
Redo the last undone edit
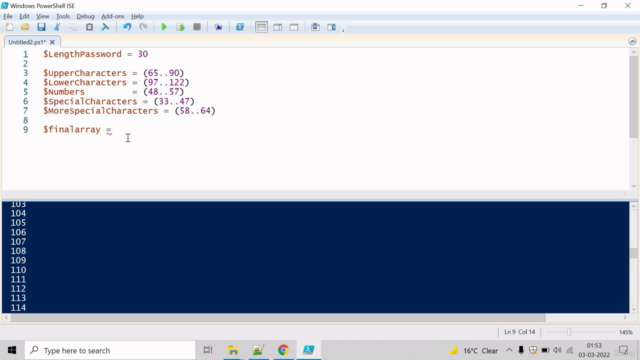tap(143, 27)
